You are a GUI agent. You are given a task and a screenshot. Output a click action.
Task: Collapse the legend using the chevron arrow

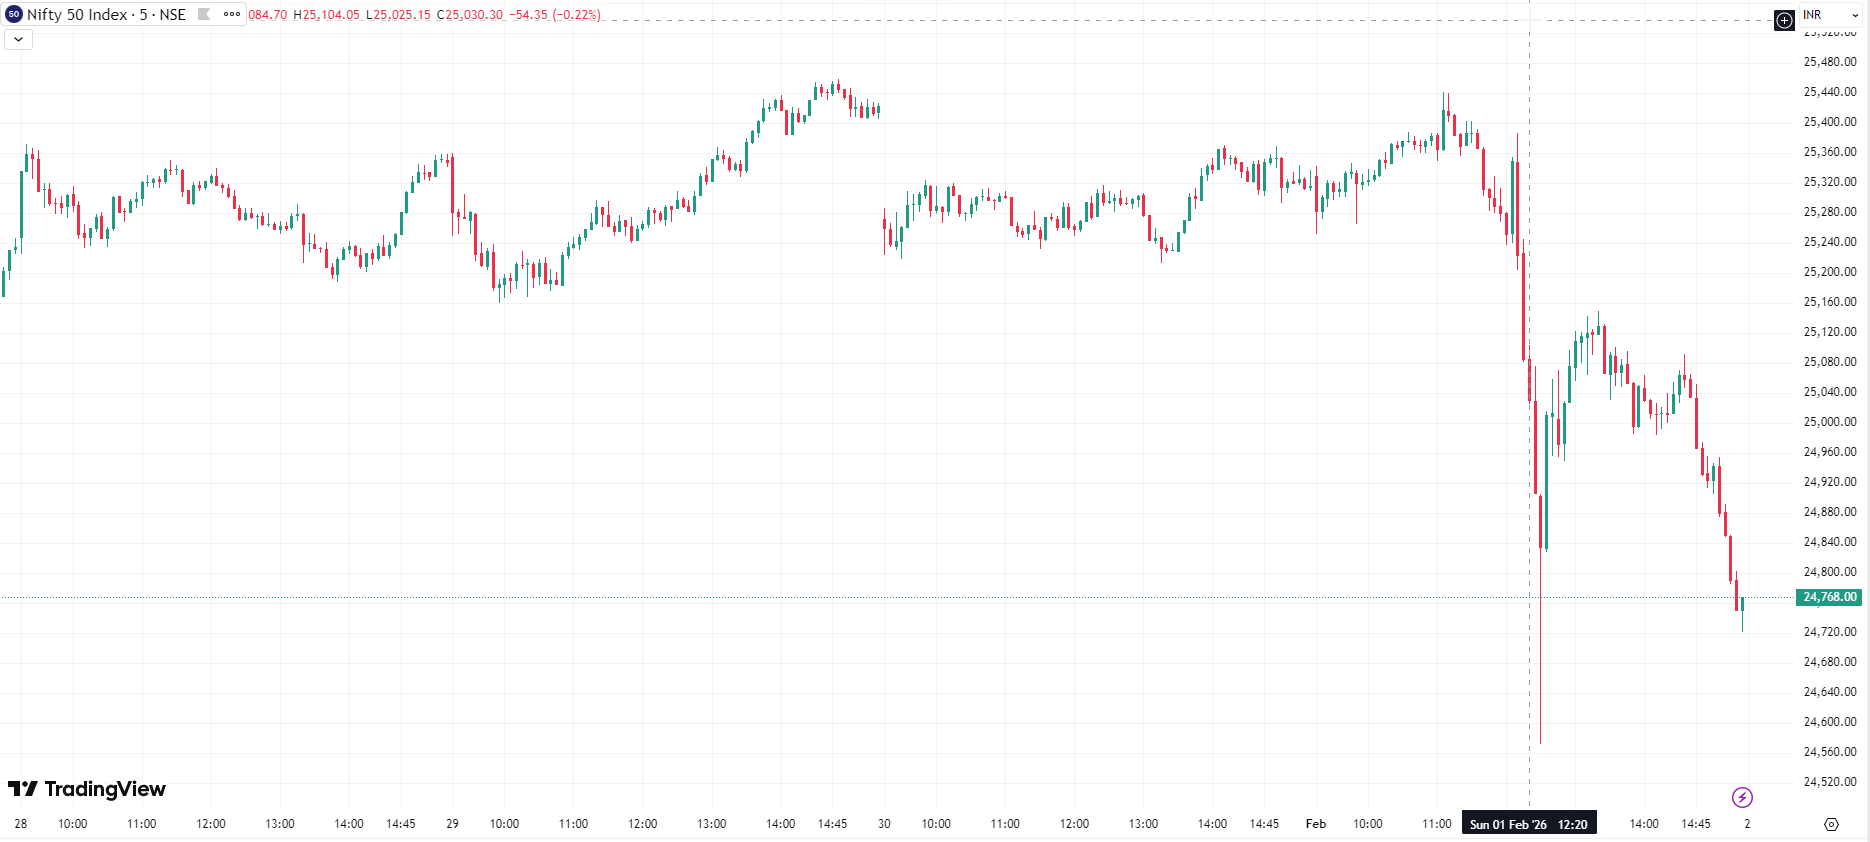click(x=18, y=39)
